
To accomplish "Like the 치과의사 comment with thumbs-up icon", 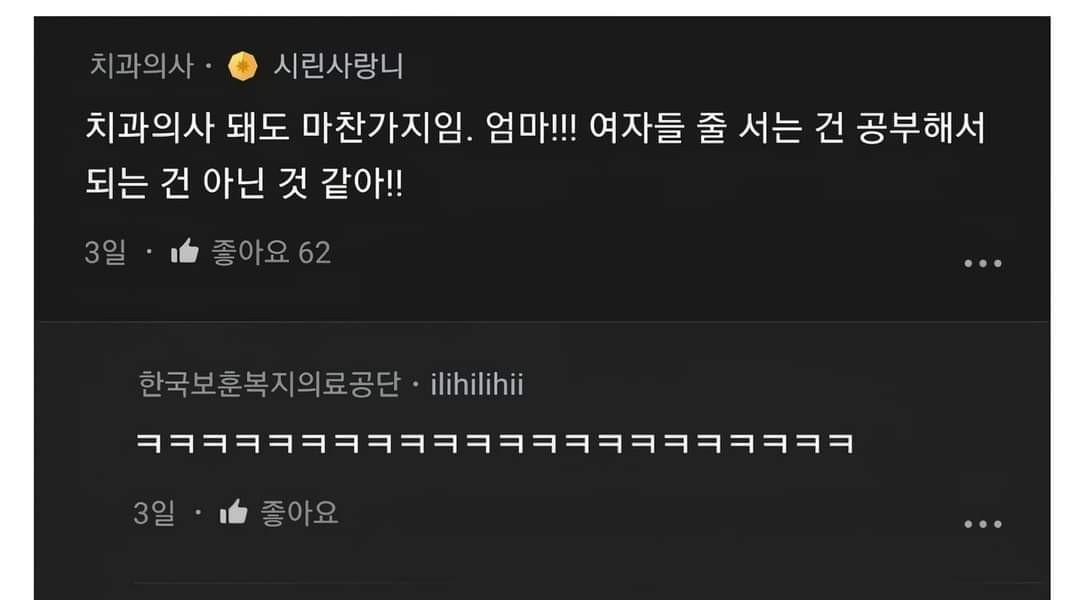I will coord(185,251).
